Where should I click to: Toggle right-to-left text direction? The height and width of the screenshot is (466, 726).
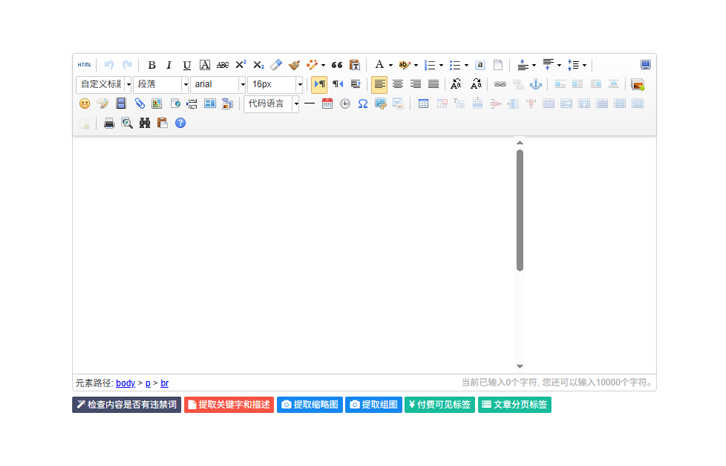coord(338,84)
